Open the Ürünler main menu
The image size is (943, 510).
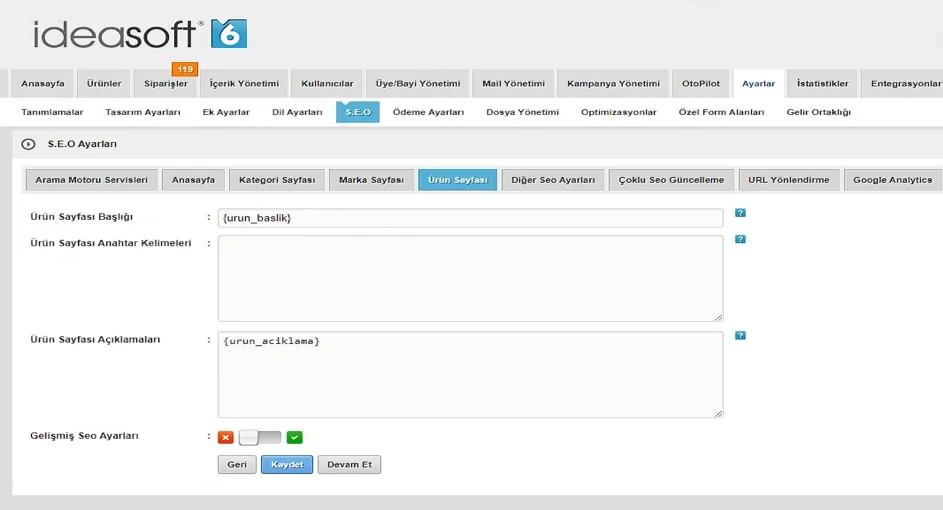pyautogui.click(x=104, y=84)
